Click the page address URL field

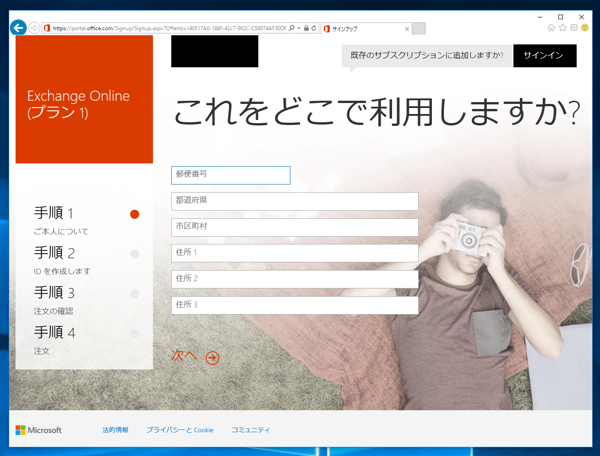click(x=169, y=28)
